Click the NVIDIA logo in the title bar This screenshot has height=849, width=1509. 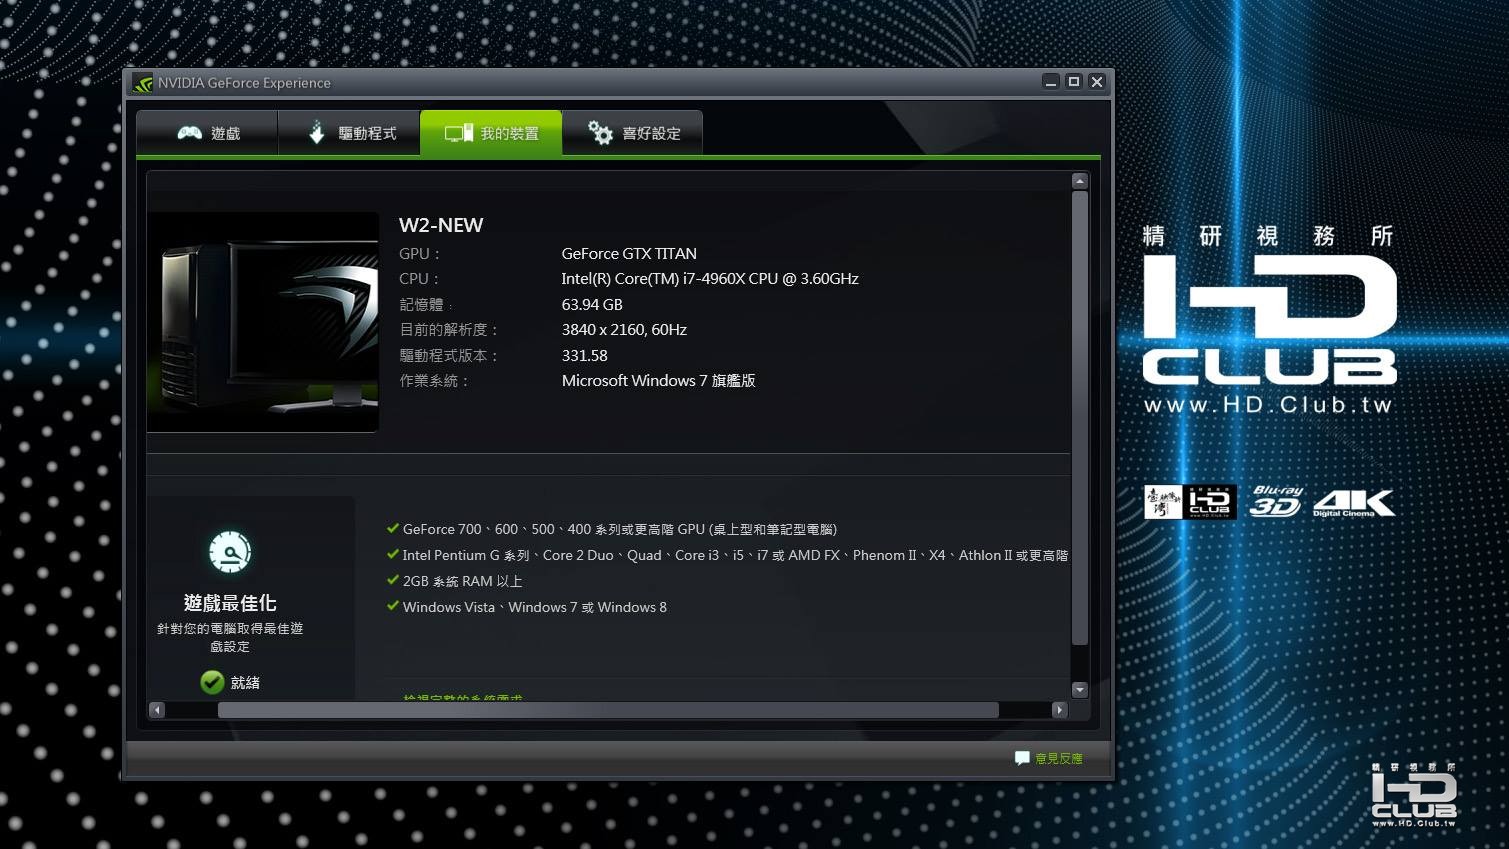pos(143,83)
